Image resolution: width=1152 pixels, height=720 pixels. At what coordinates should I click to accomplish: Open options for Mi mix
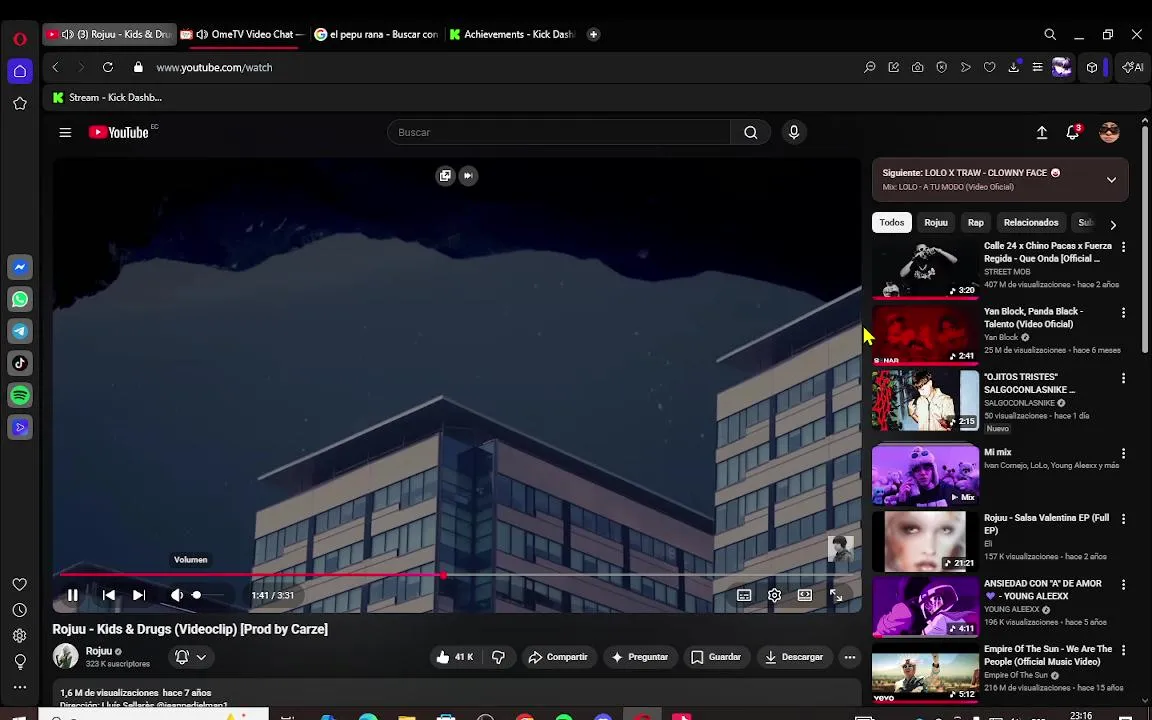click(x=1123, y=454)
